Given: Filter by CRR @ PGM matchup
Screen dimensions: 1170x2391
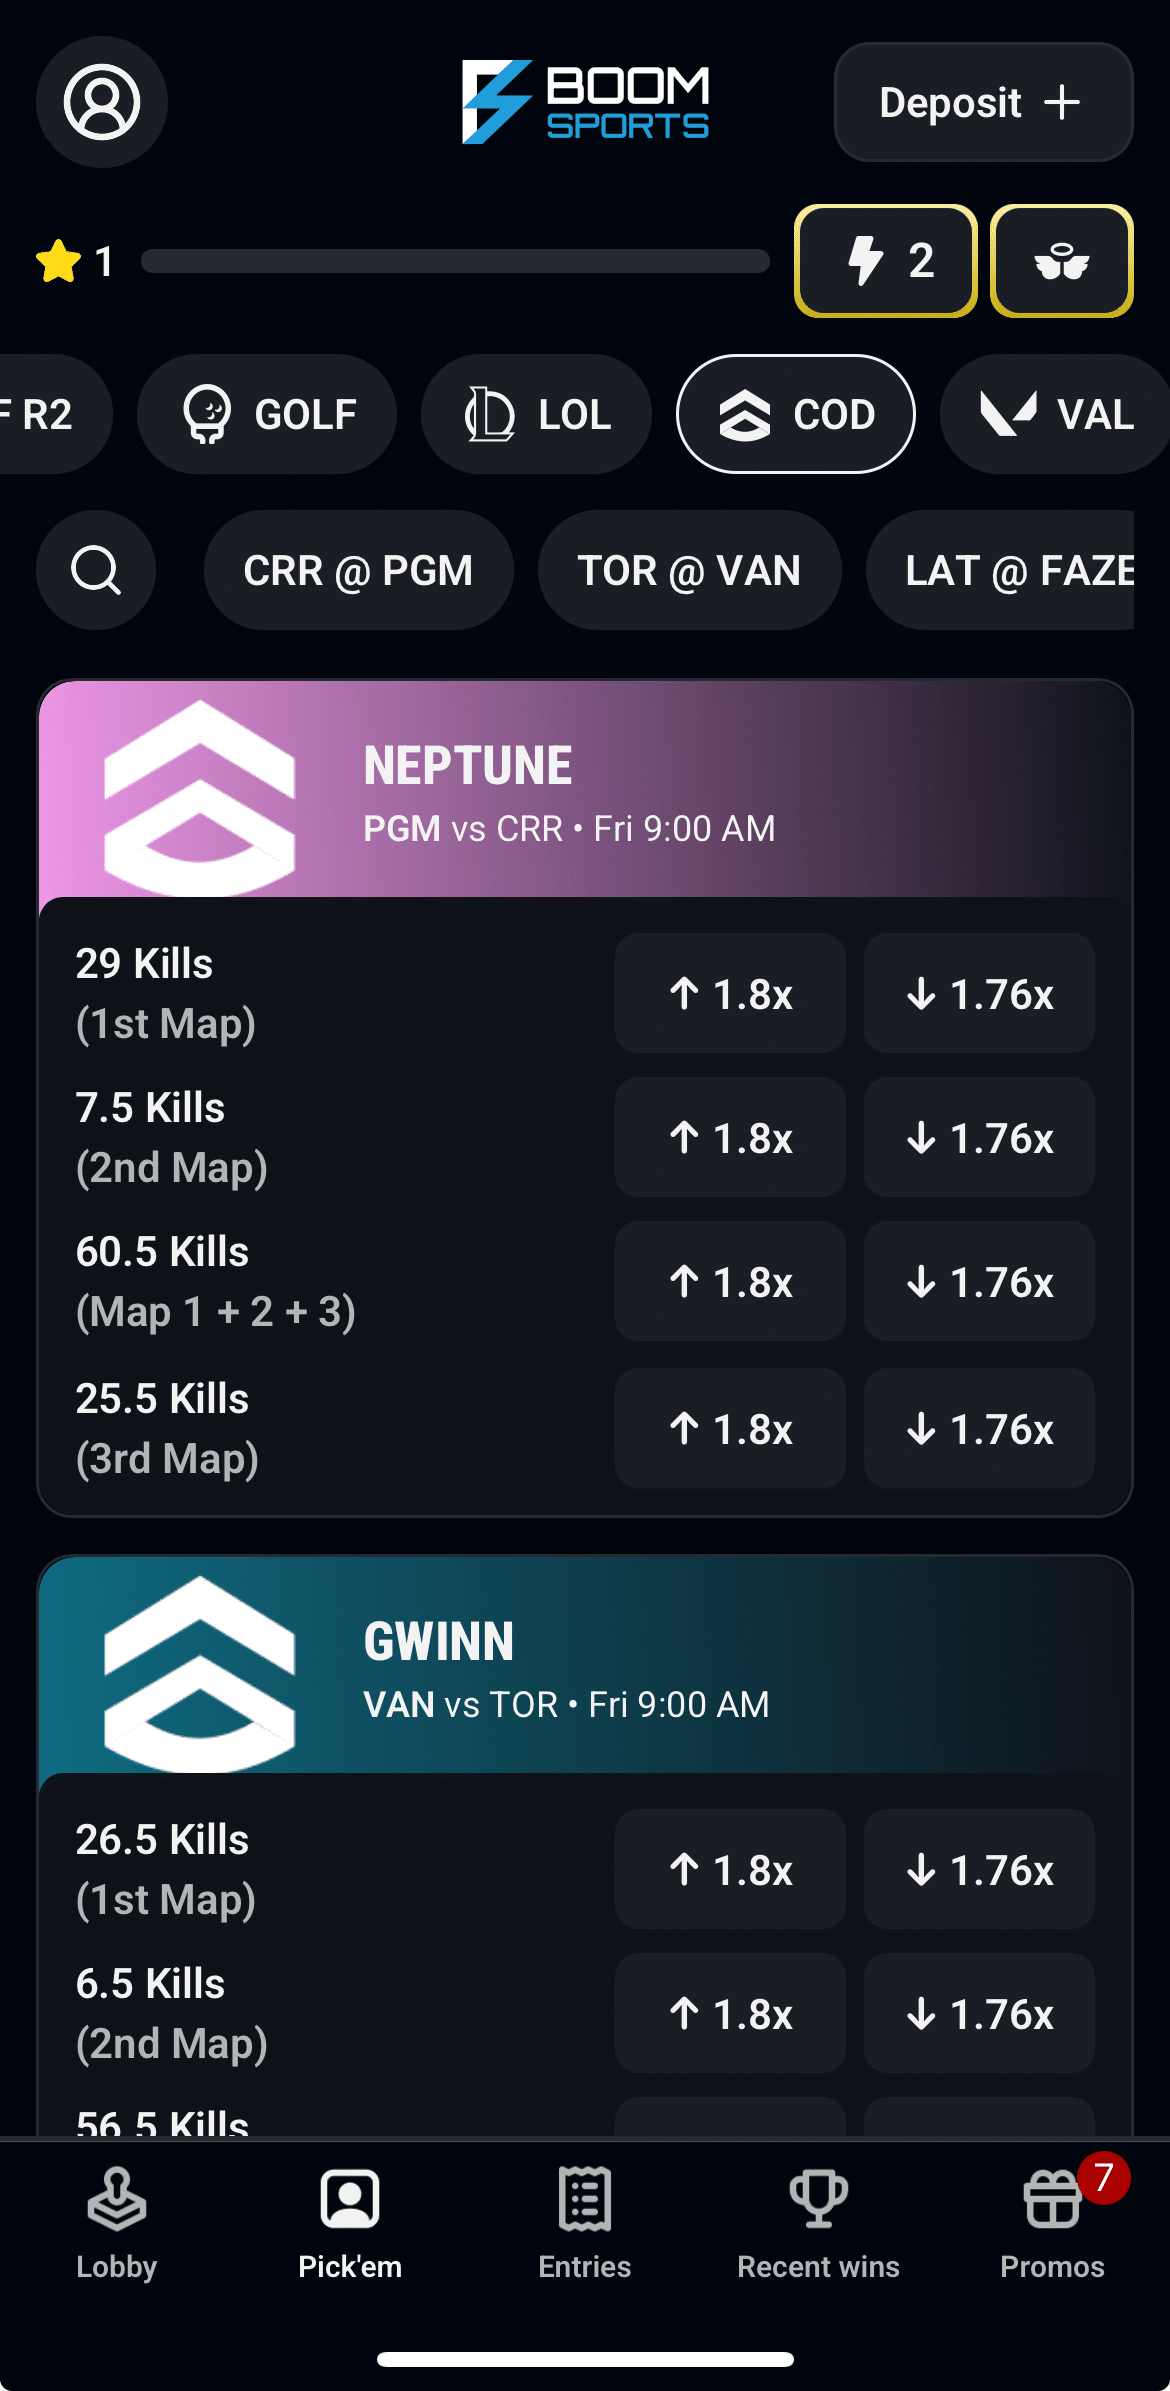Looking at the screenshot, I should click(358, 570).
